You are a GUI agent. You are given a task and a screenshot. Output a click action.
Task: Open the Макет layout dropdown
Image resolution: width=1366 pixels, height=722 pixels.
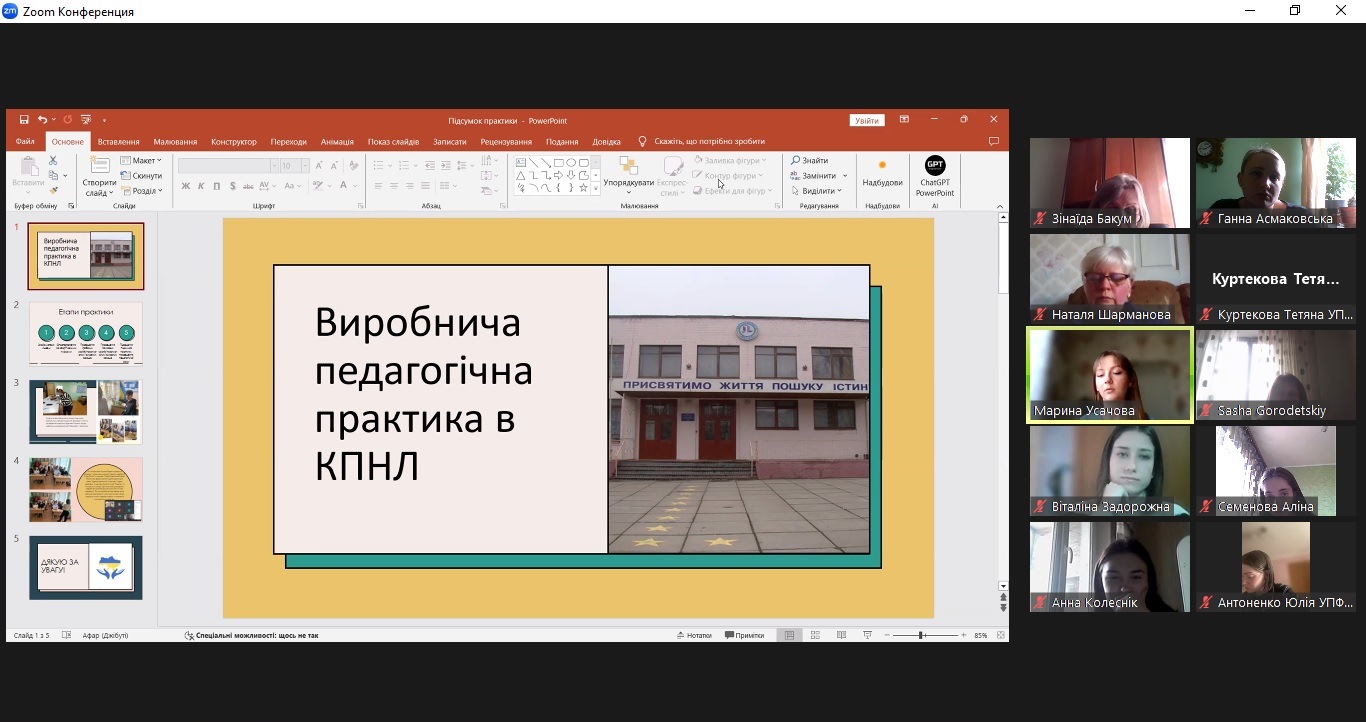coord(140,160)
